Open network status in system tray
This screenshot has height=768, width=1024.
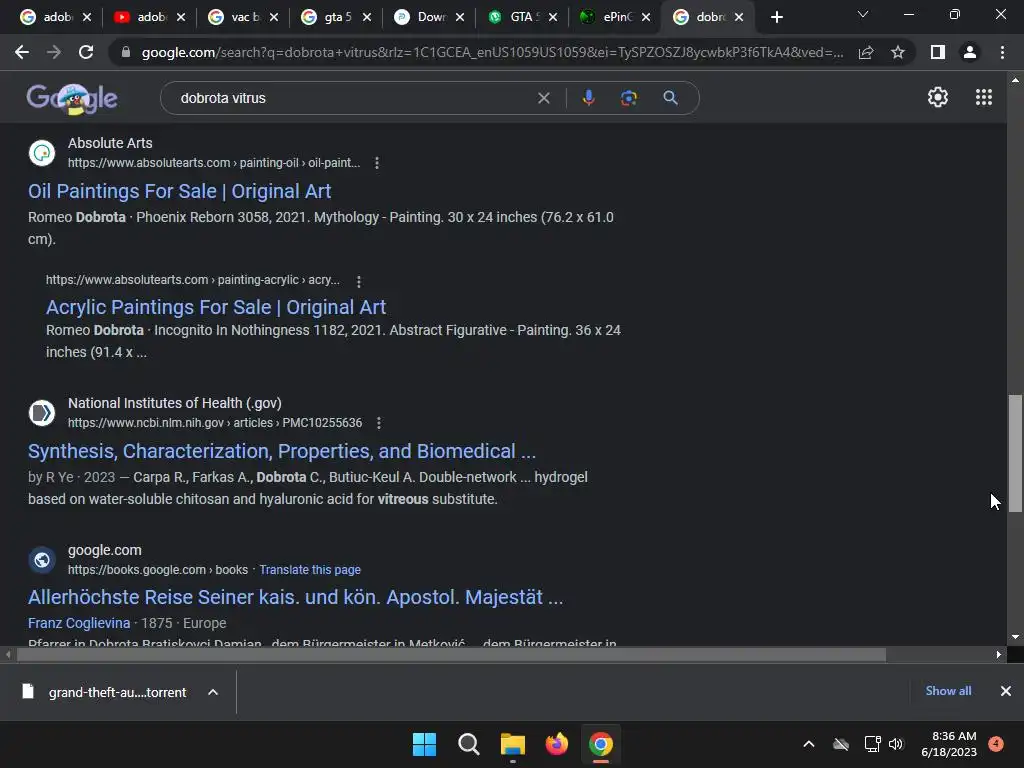(x=872, y=744)
